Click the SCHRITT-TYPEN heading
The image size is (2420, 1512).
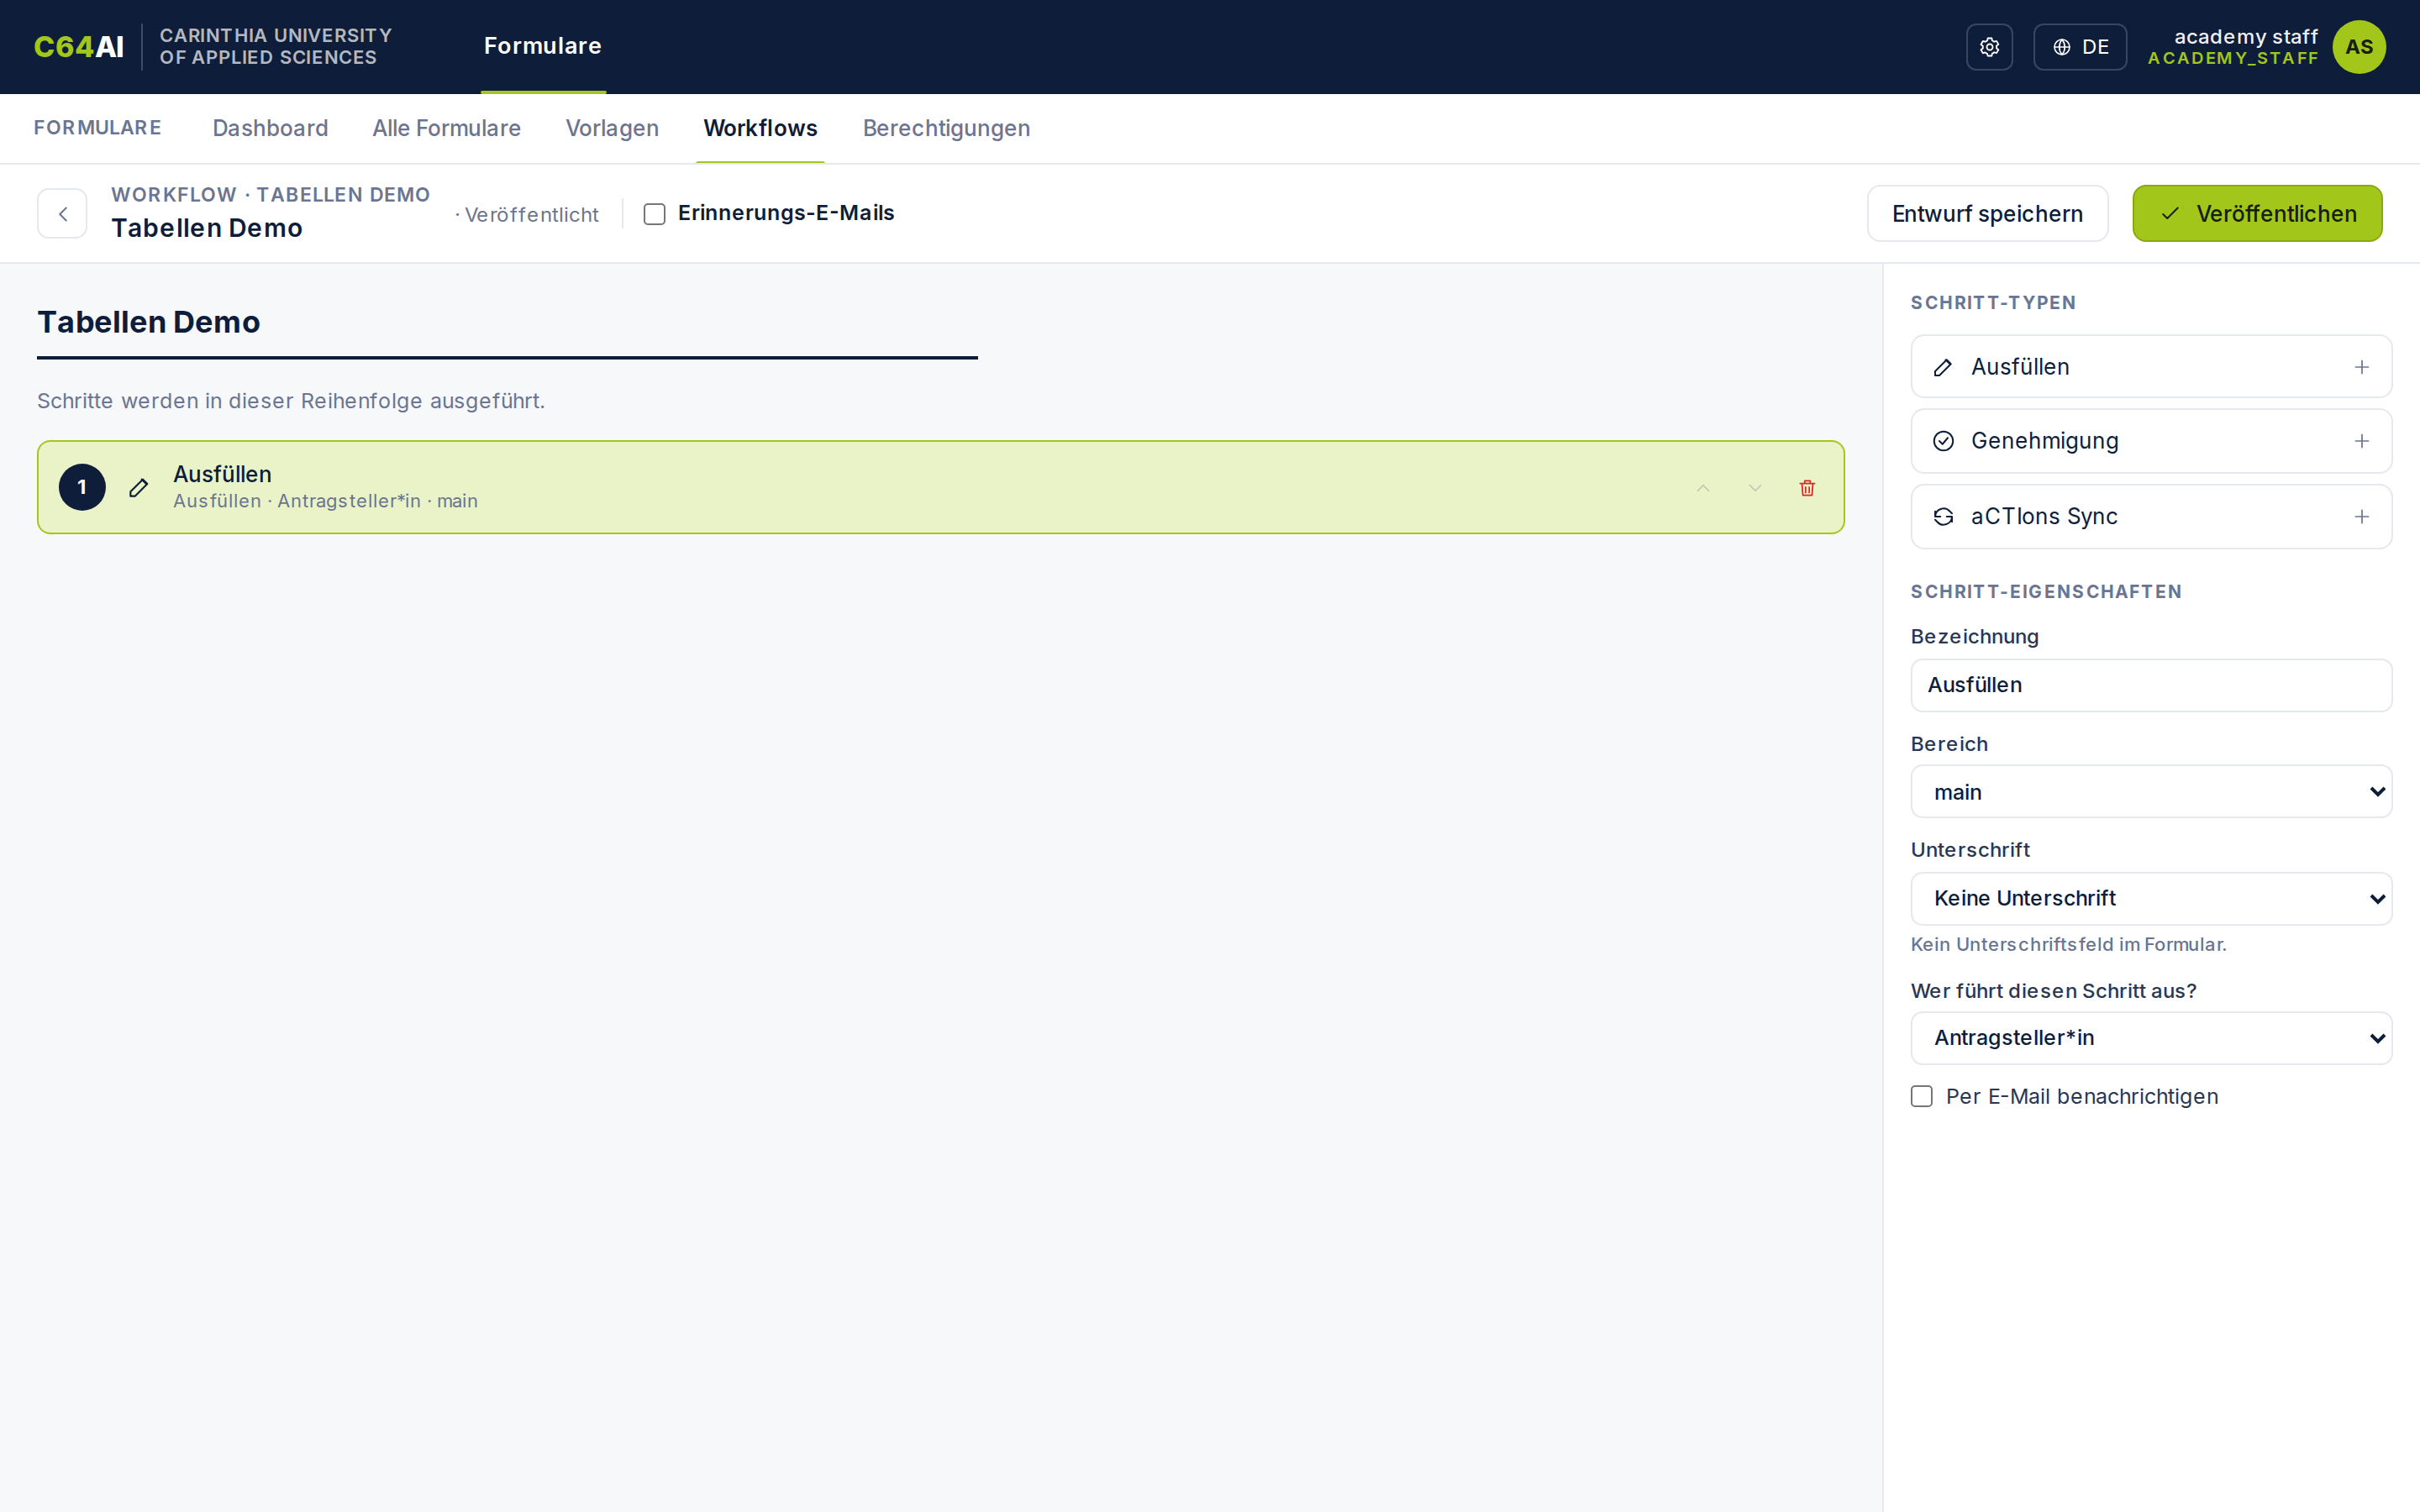pyautogui.click(x=1993, y=303)
